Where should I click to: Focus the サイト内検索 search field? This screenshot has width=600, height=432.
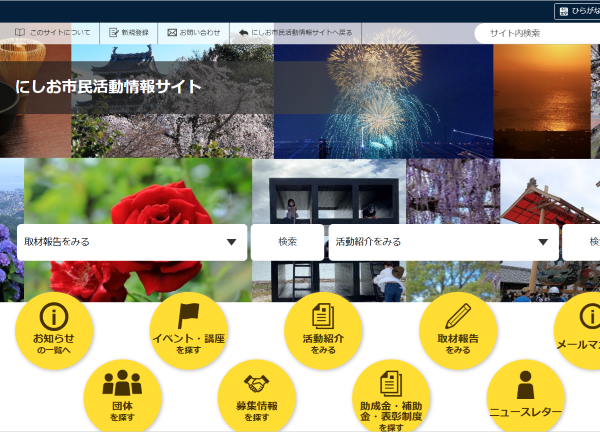pyautogui.click(x=537, y=34)
